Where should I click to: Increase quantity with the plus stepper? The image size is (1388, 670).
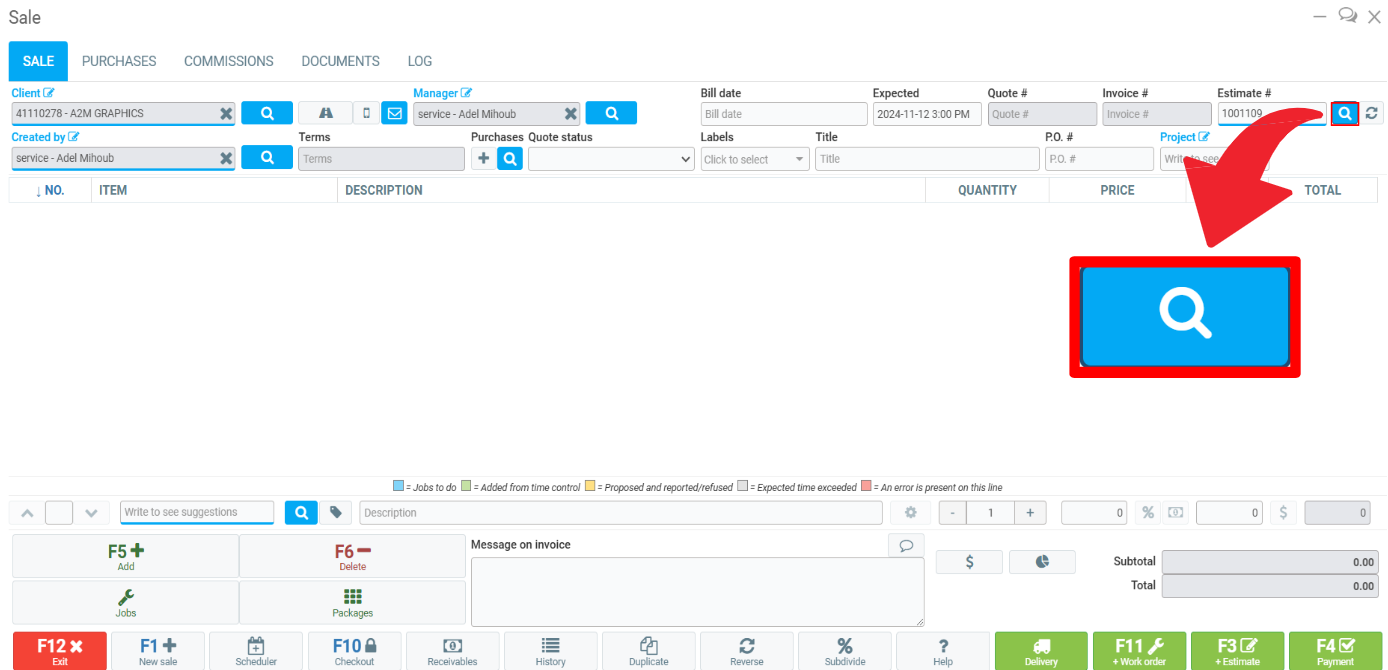(1029, 513)
